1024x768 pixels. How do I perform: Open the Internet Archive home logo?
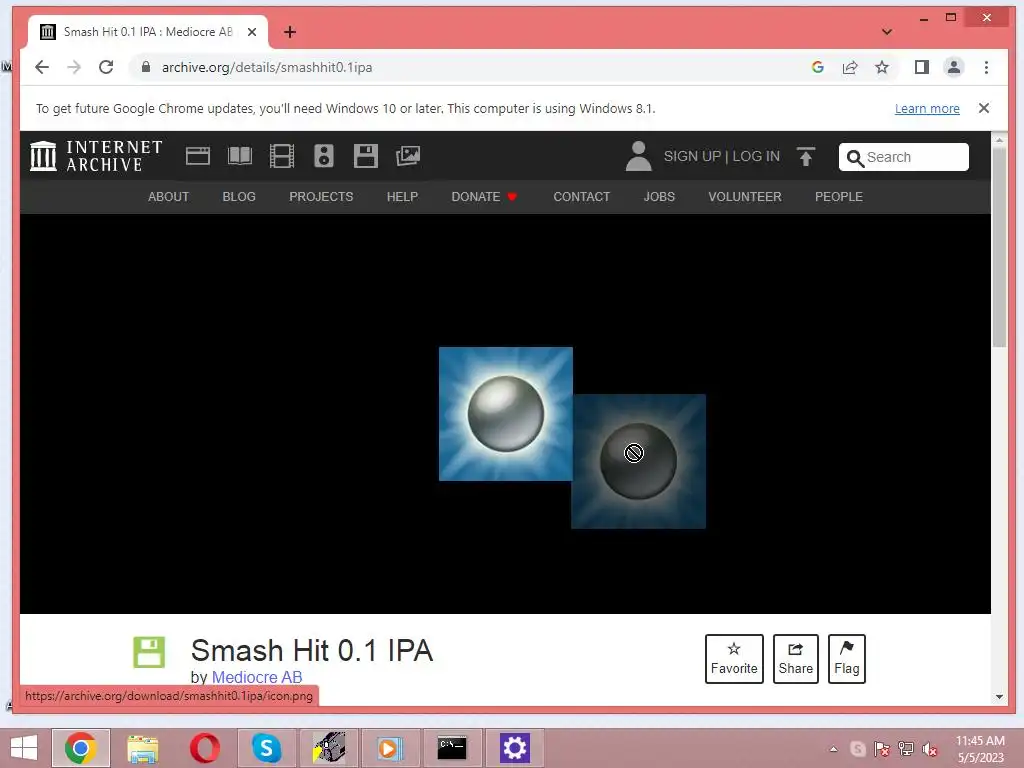tap(96, 156)
